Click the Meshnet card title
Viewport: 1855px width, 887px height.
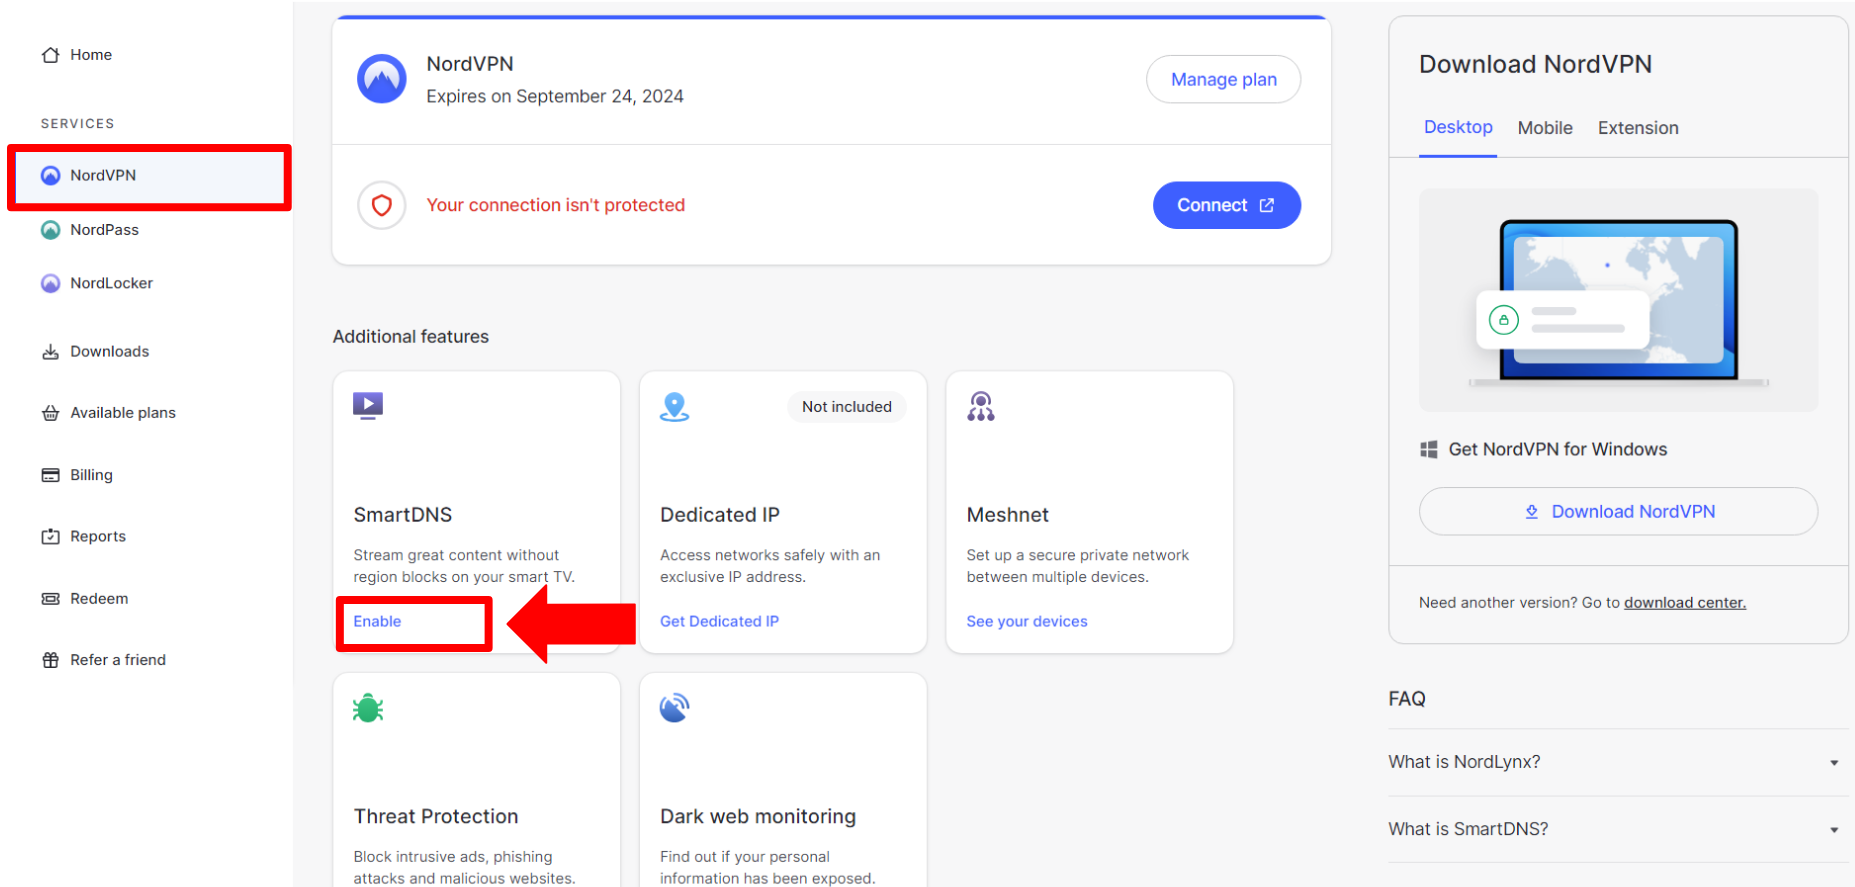(x=1008, y=515)
